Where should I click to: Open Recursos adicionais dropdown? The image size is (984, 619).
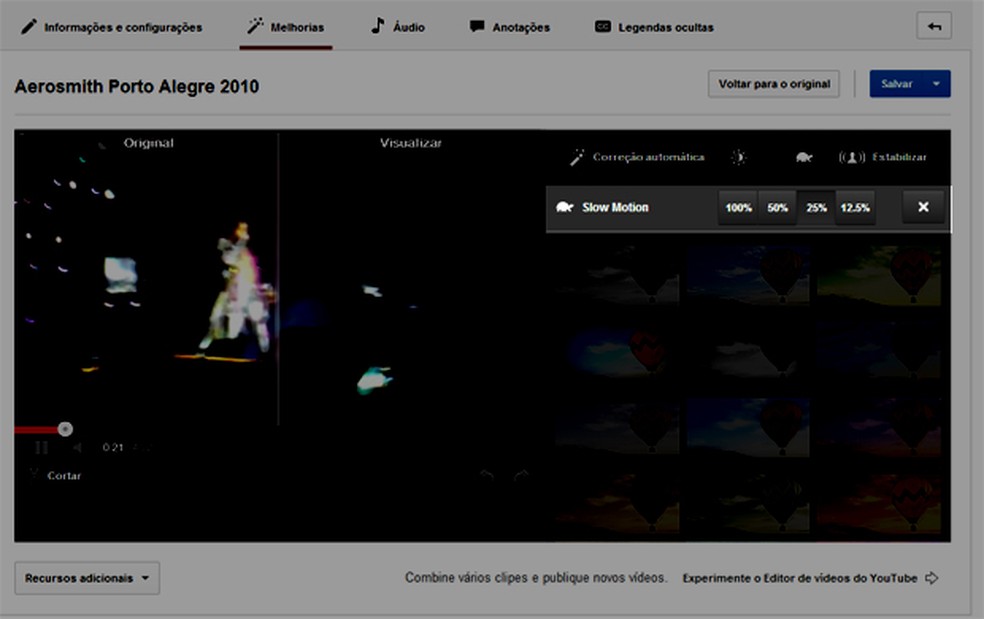[x=87, y=578]
